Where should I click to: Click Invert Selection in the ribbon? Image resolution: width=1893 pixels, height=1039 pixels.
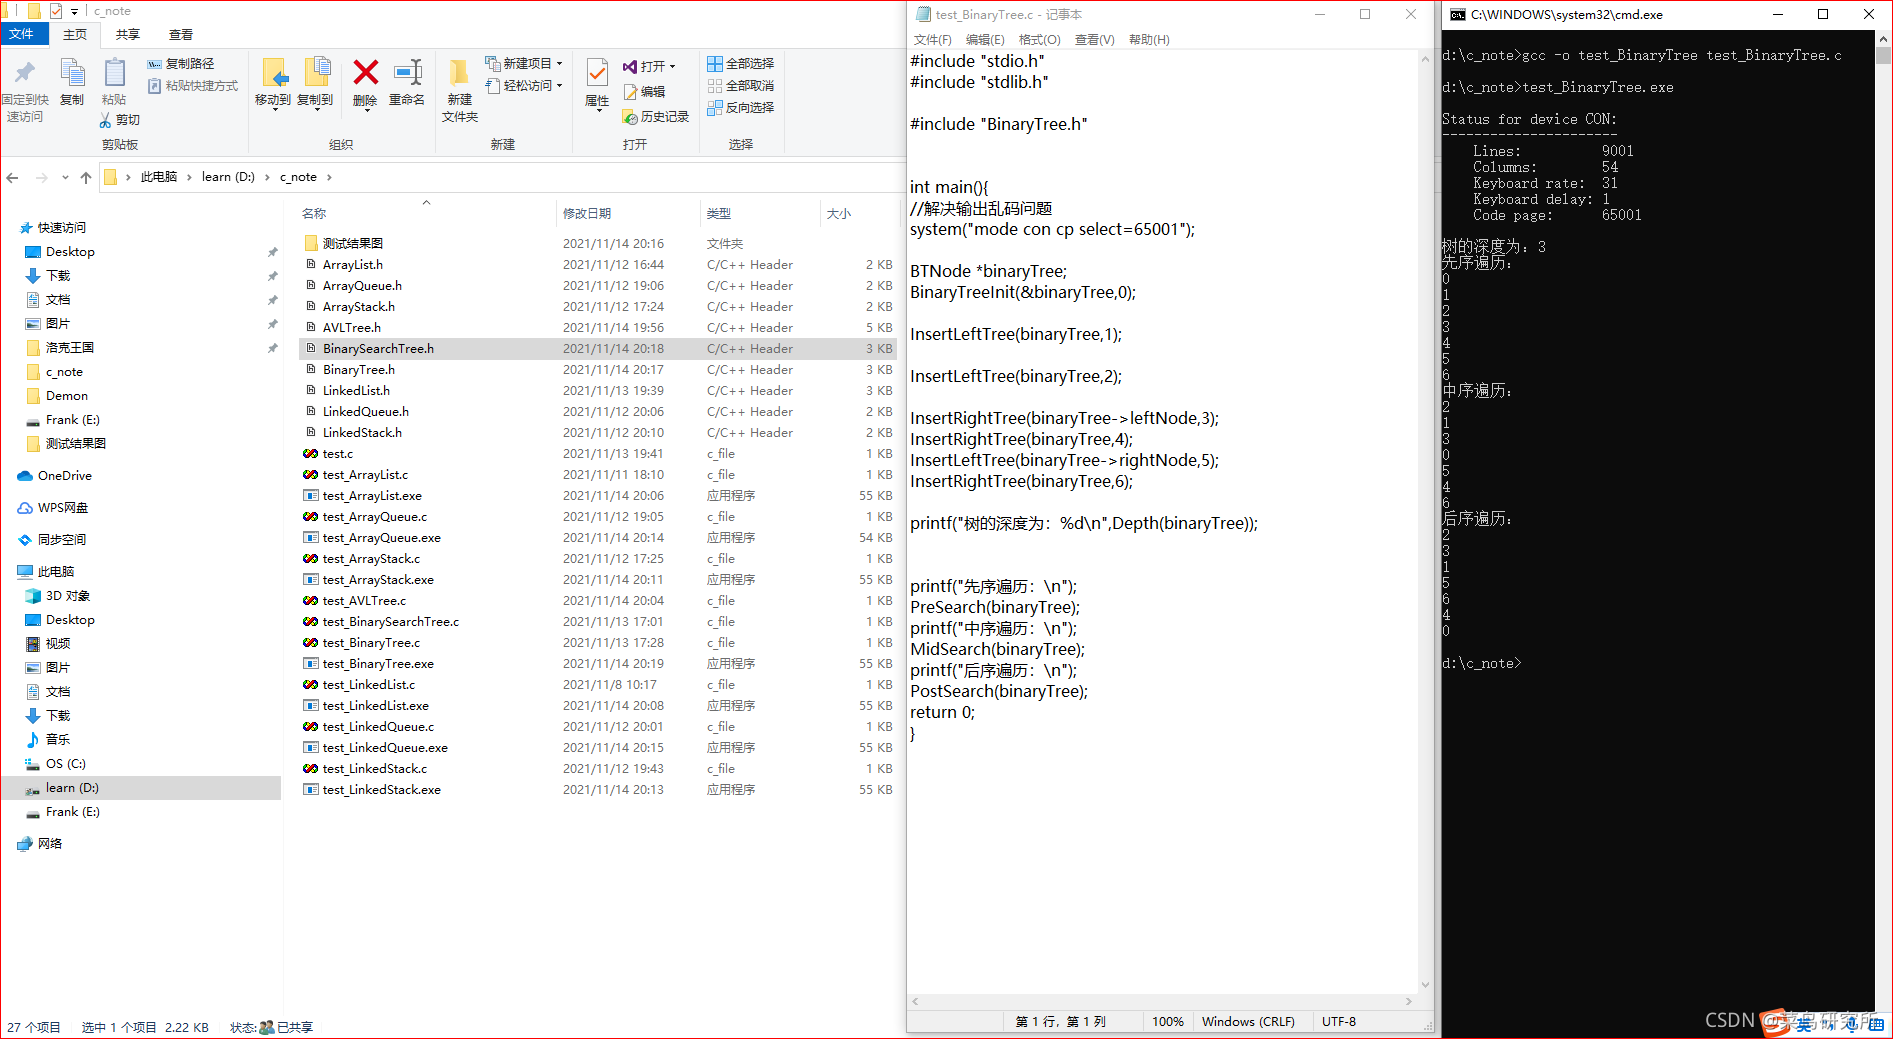(x=741, y=108)
